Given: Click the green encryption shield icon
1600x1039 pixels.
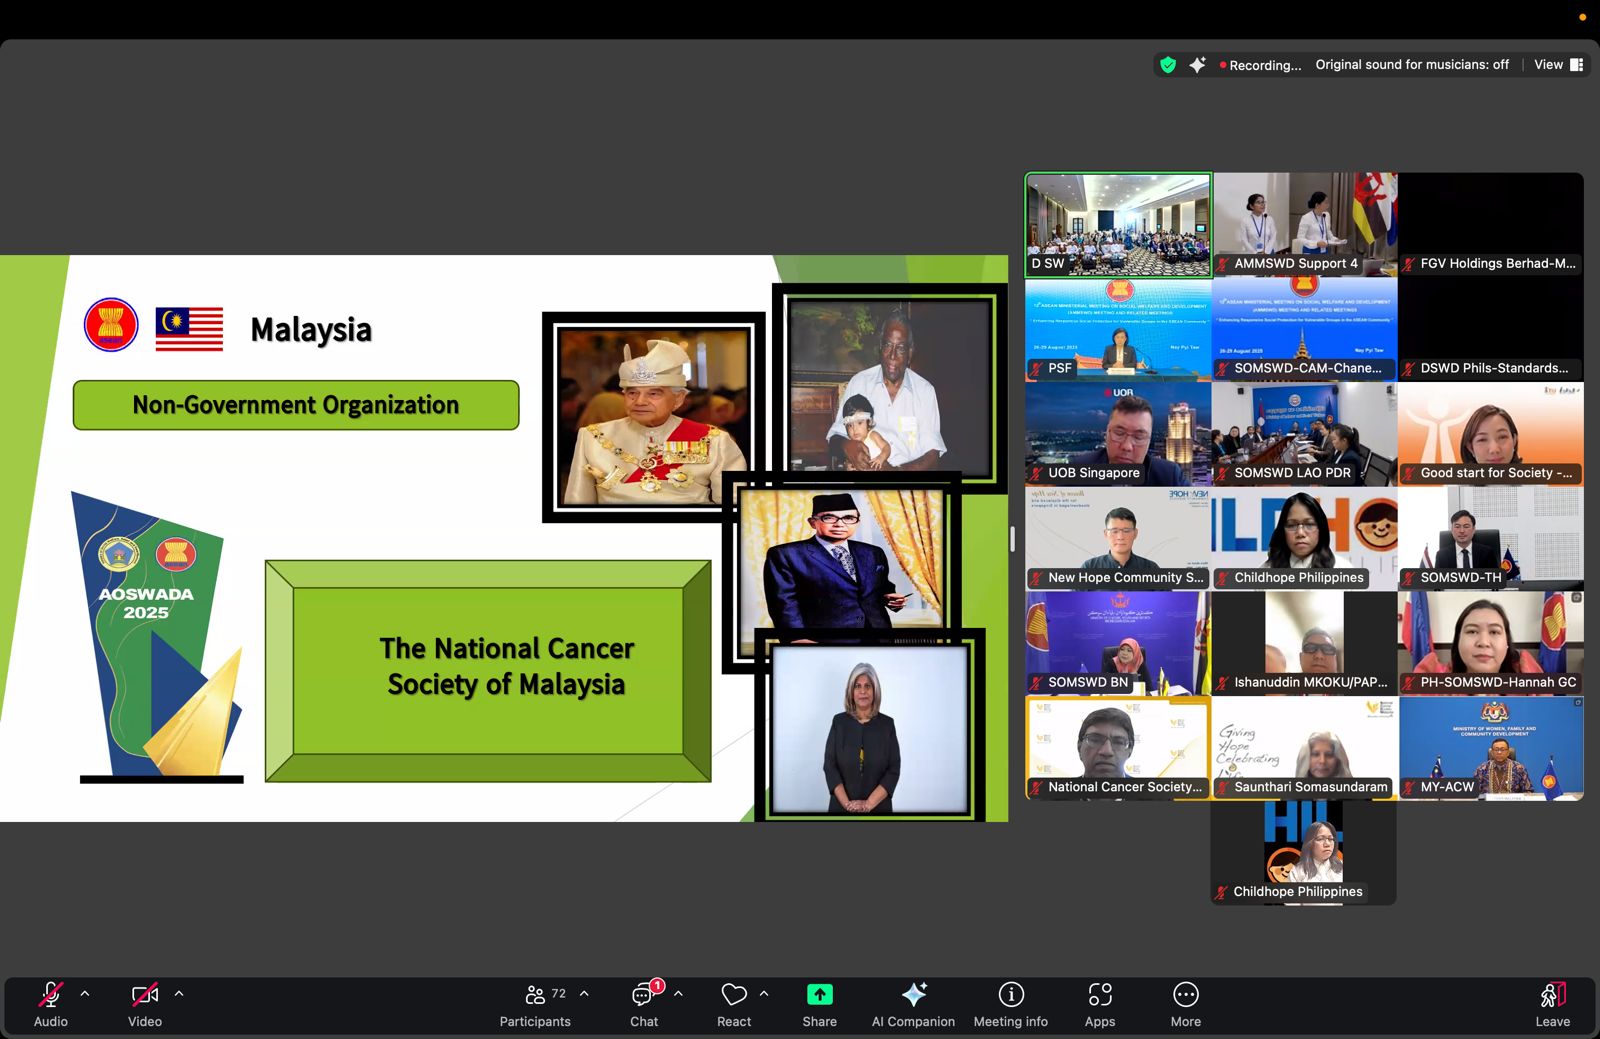Looking at the screenshot, I should pyautogui.click(x=1168, y=65).
